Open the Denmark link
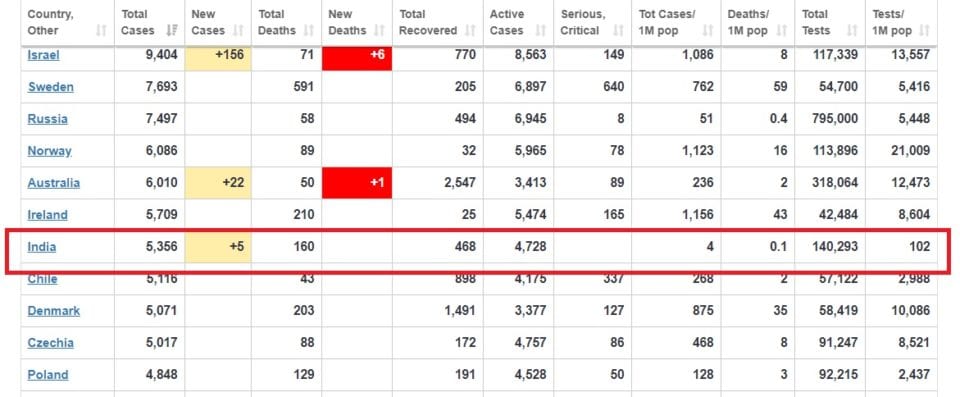 [x=53, y=311]
